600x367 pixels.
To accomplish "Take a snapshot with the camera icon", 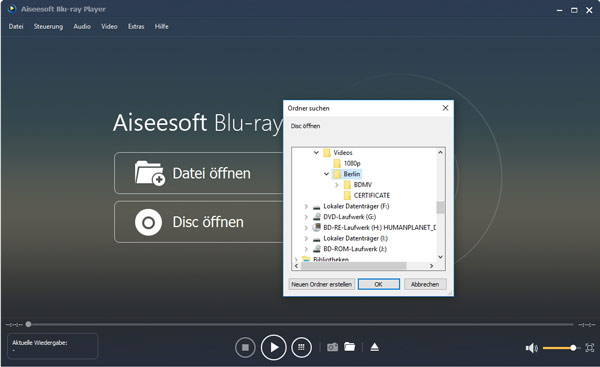I will 333,347.
